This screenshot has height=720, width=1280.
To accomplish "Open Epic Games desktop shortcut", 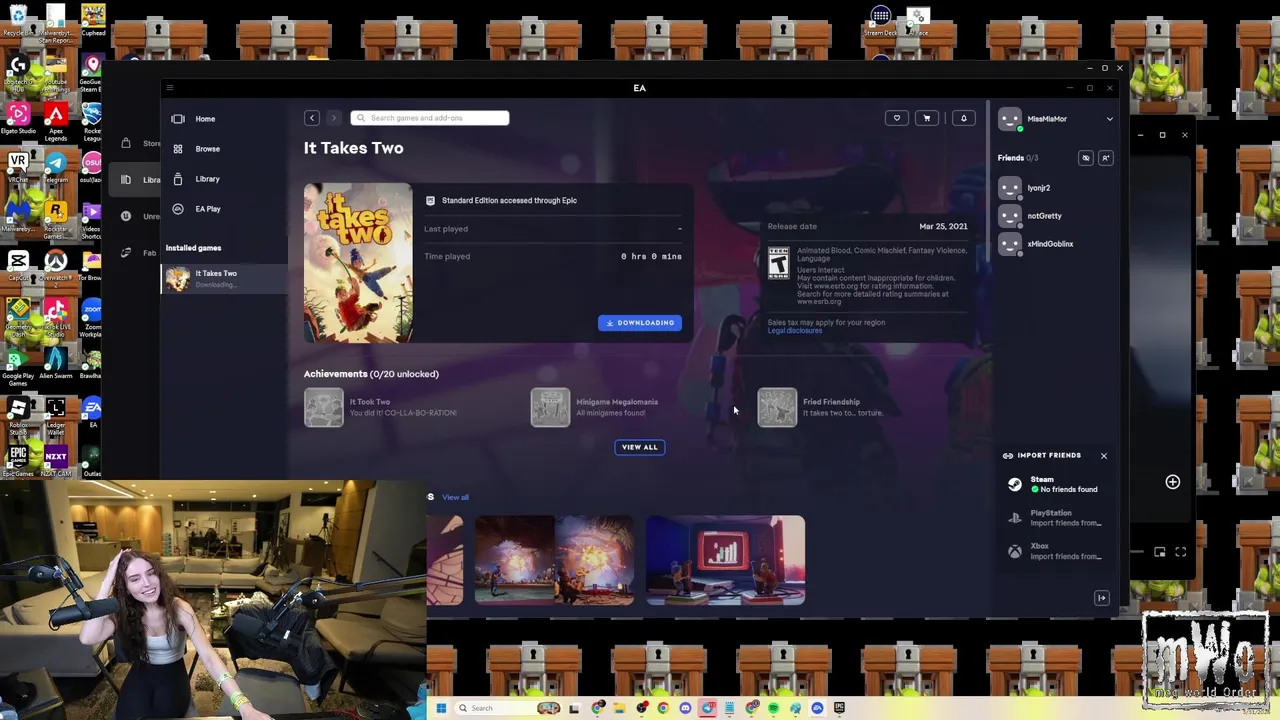I will [x=18, y=460].
